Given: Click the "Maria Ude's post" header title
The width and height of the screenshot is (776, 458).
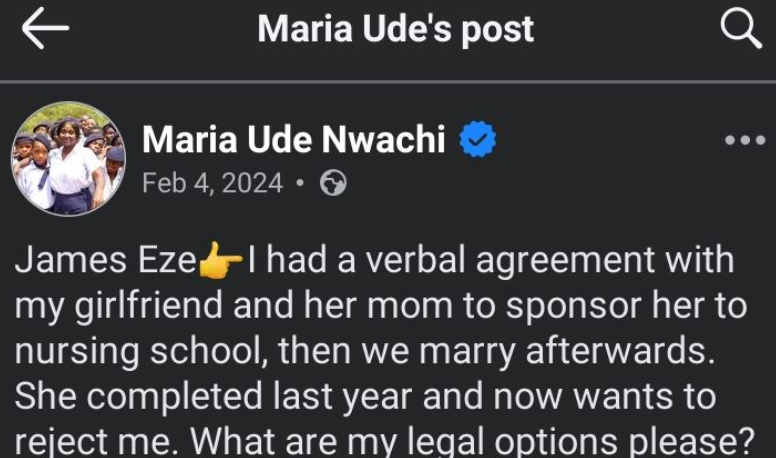Looking at the screenshot, I should (x=396, y=30).
